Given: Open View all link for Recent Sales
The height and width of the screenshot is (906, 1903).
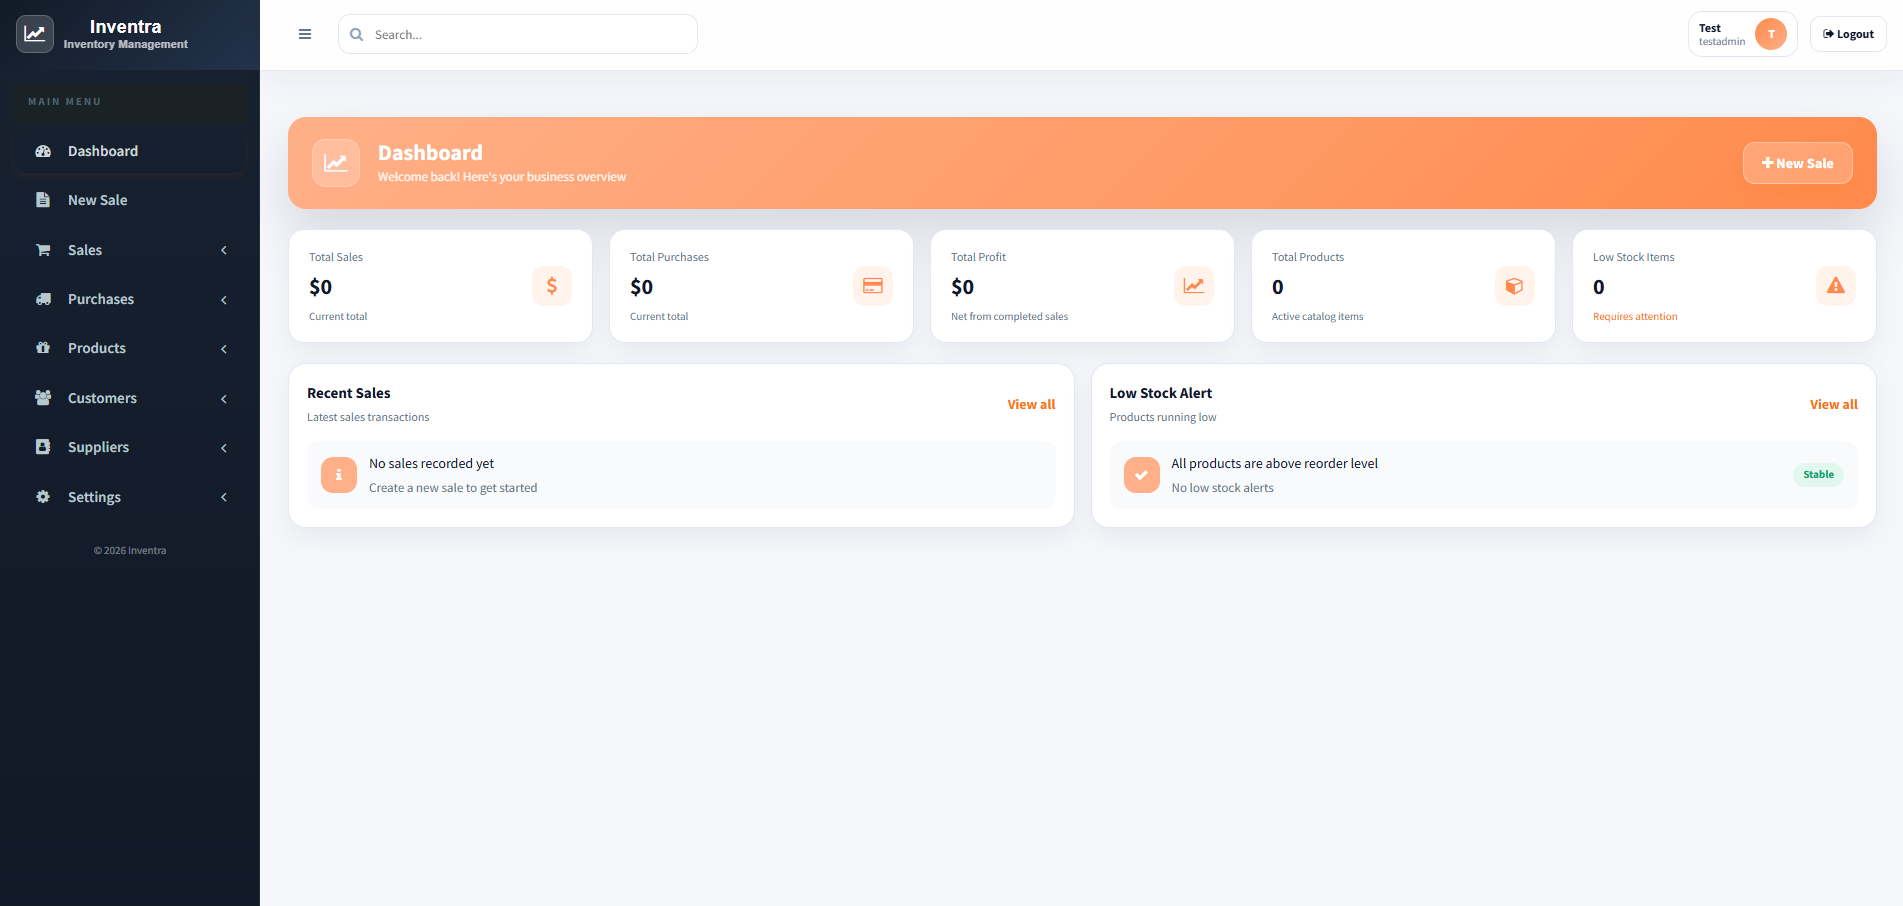Looking at the screenshot, I should (x=1030, y=405).
